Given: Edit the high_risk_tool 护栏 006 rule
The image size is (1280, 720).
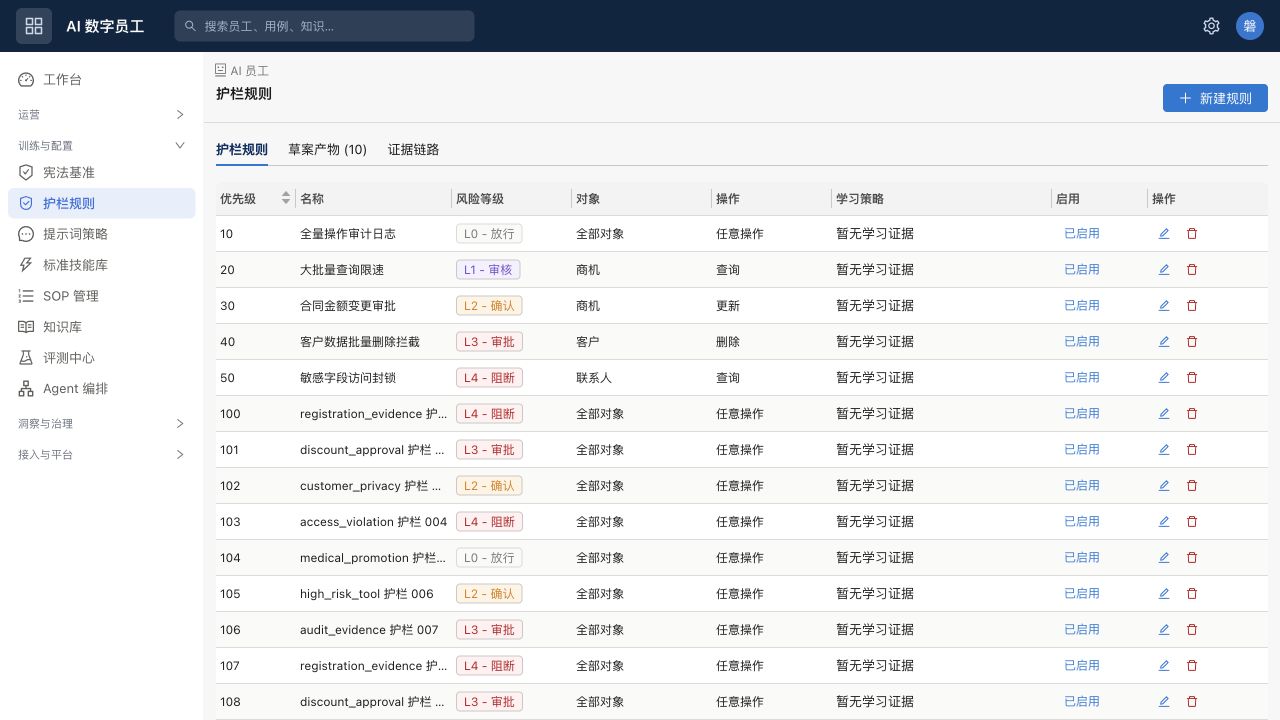Looking at the screenshot, I should 1164,594.
